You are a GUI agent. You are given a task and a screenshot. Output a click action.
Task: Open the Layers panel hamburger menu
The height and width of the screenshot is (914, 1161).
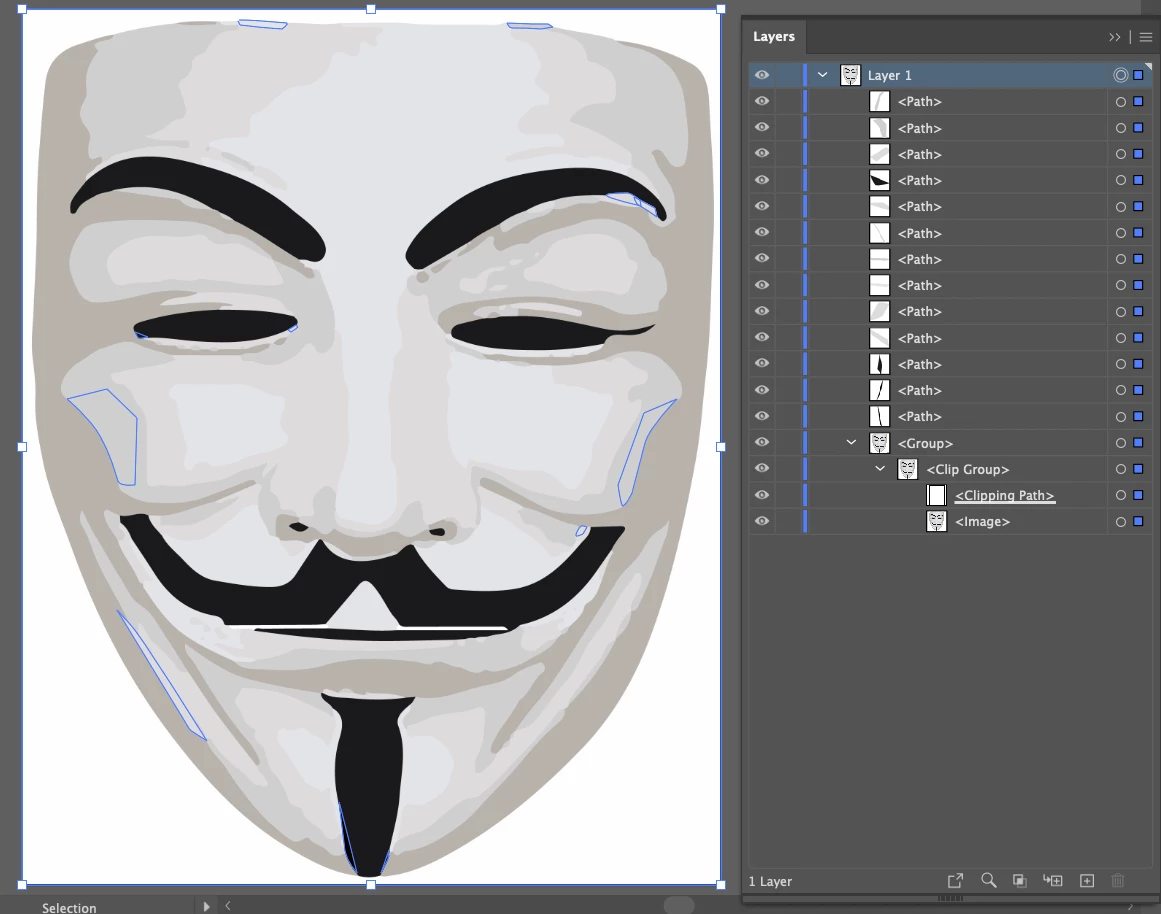(1145, 37)
